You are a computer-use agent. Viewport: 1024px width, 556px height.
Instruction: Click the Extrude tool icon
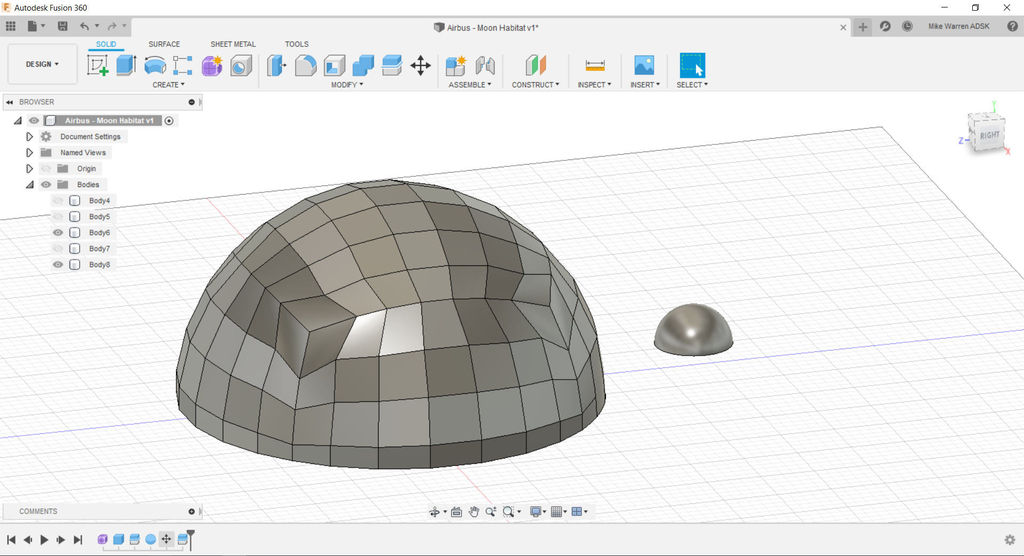126,66
